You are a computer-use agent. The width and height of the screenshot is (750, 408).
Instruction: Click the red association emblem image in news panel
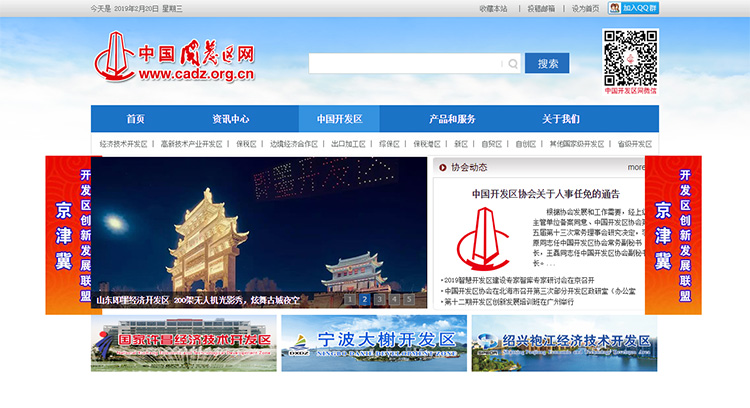click(483, 239)
